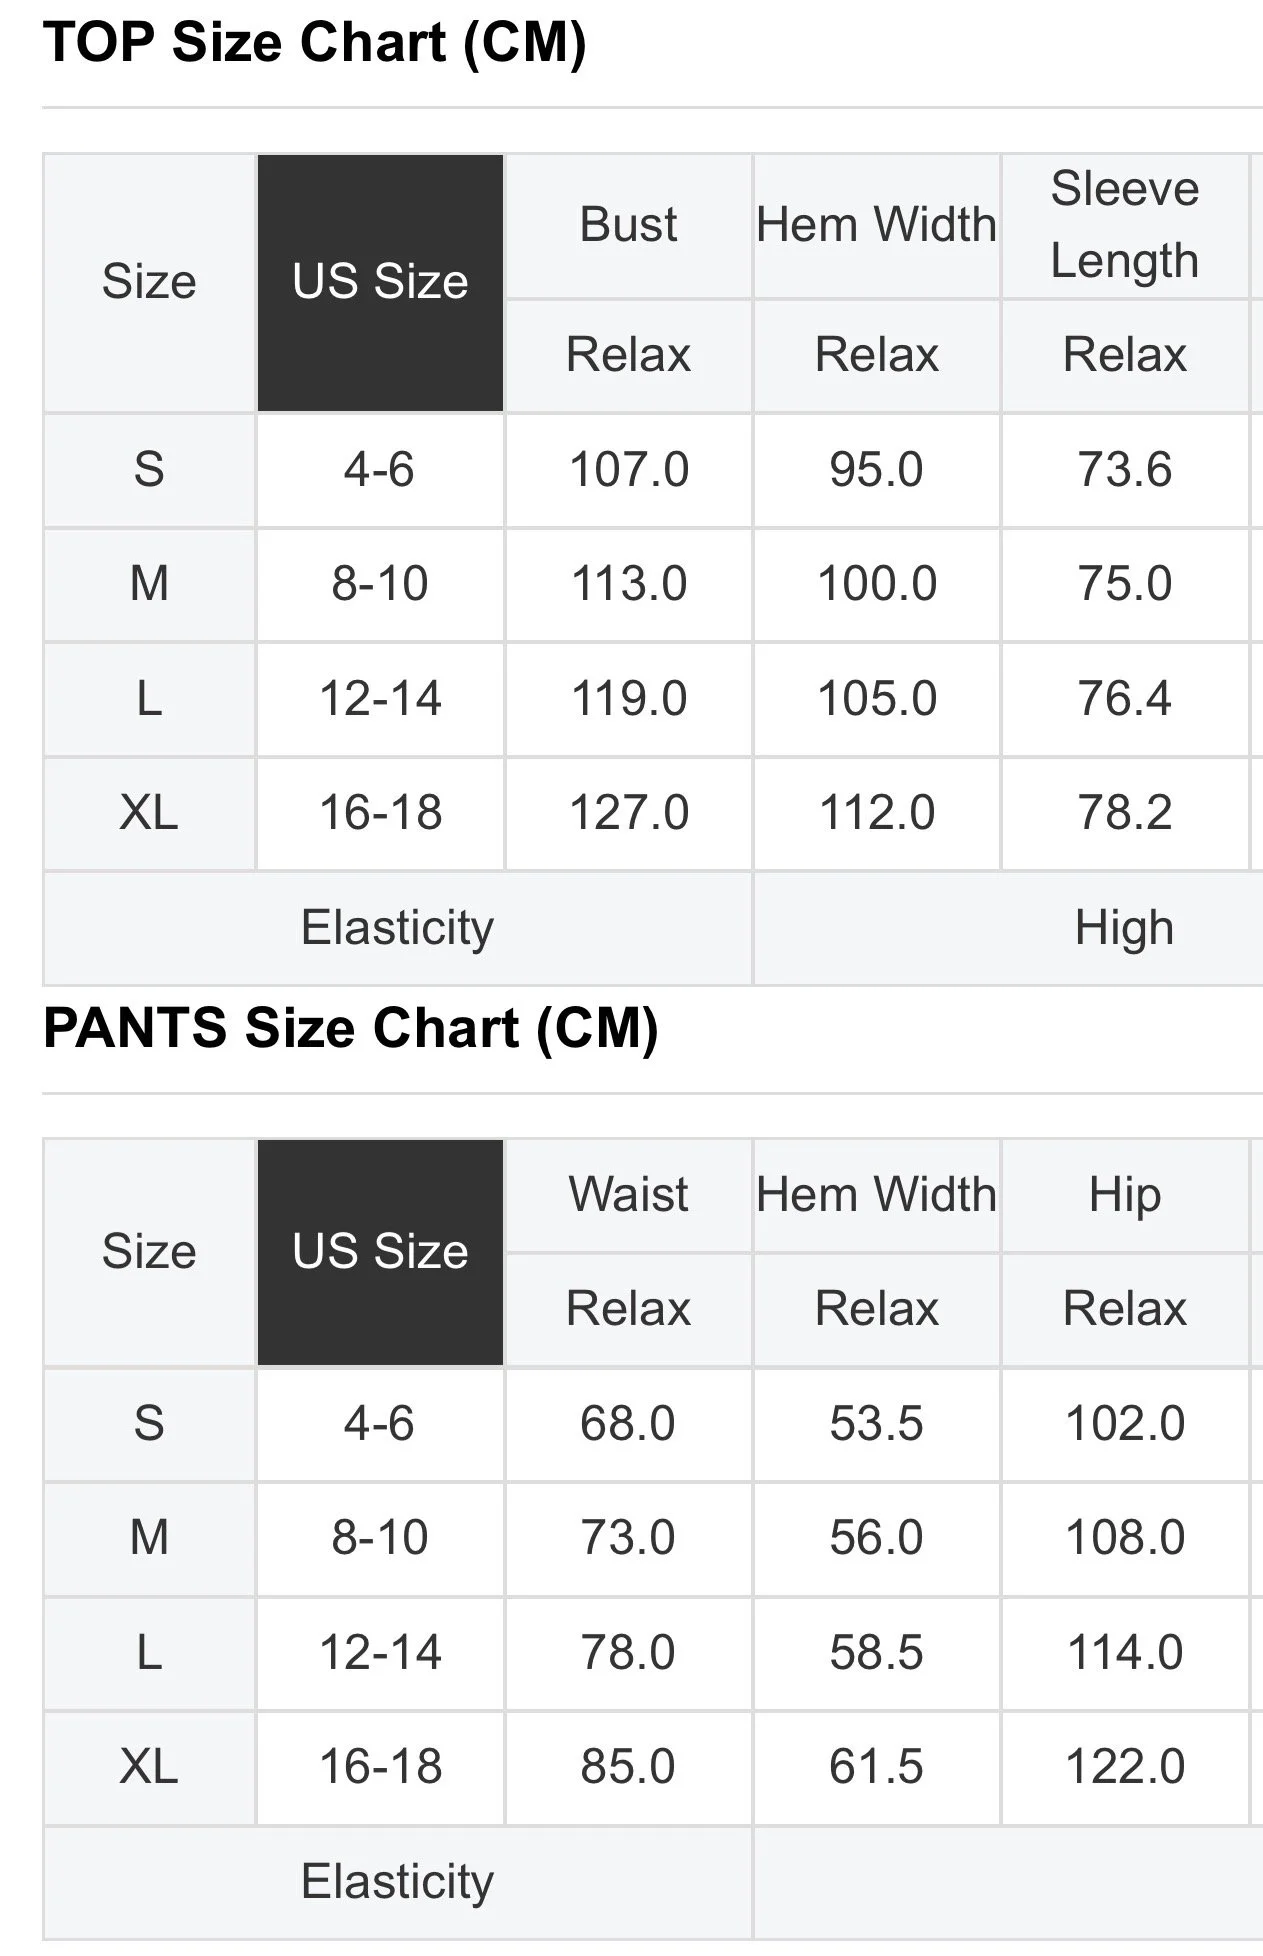Select the 114.0 hip cell
The height and width of the screenshot is (1956, 1263).
click(x=1124, y=1652)
